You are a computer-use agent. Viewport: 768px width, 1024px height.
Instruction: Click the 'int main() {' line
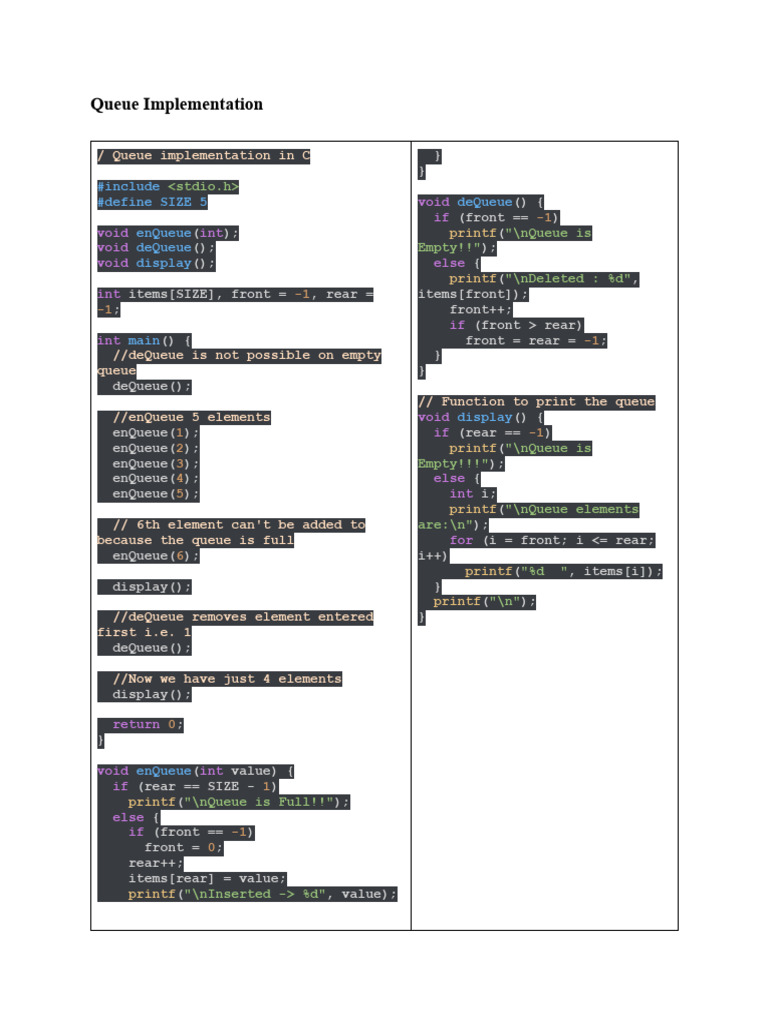pyautogui.click(x=144, y=341)
